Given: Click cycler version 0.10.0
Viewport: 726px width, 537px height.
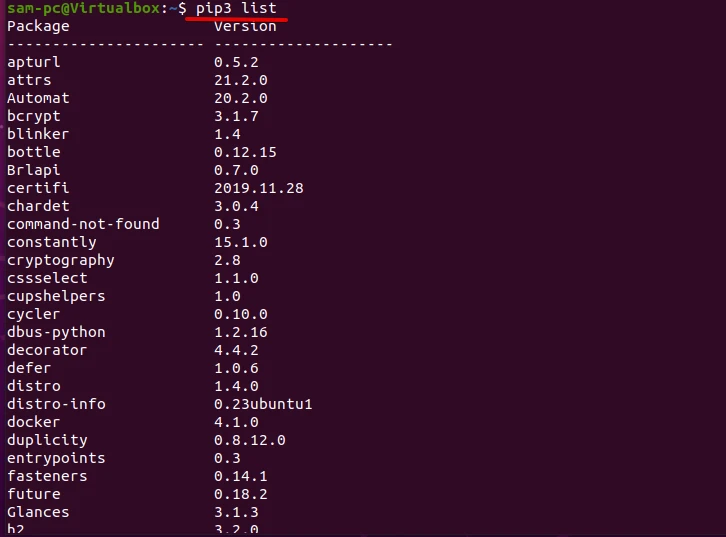Looking at the screenshot, I should point(241,315).
